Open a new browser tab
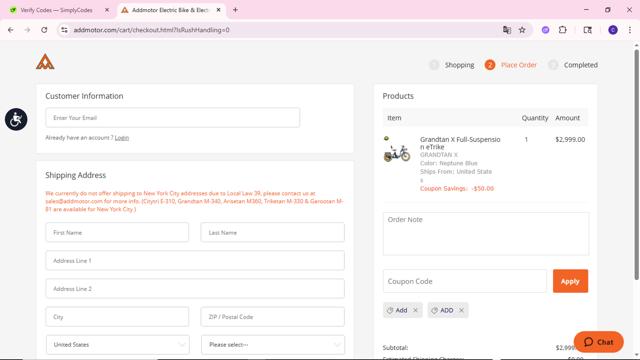640x360 pixels. tap(235, 10)
